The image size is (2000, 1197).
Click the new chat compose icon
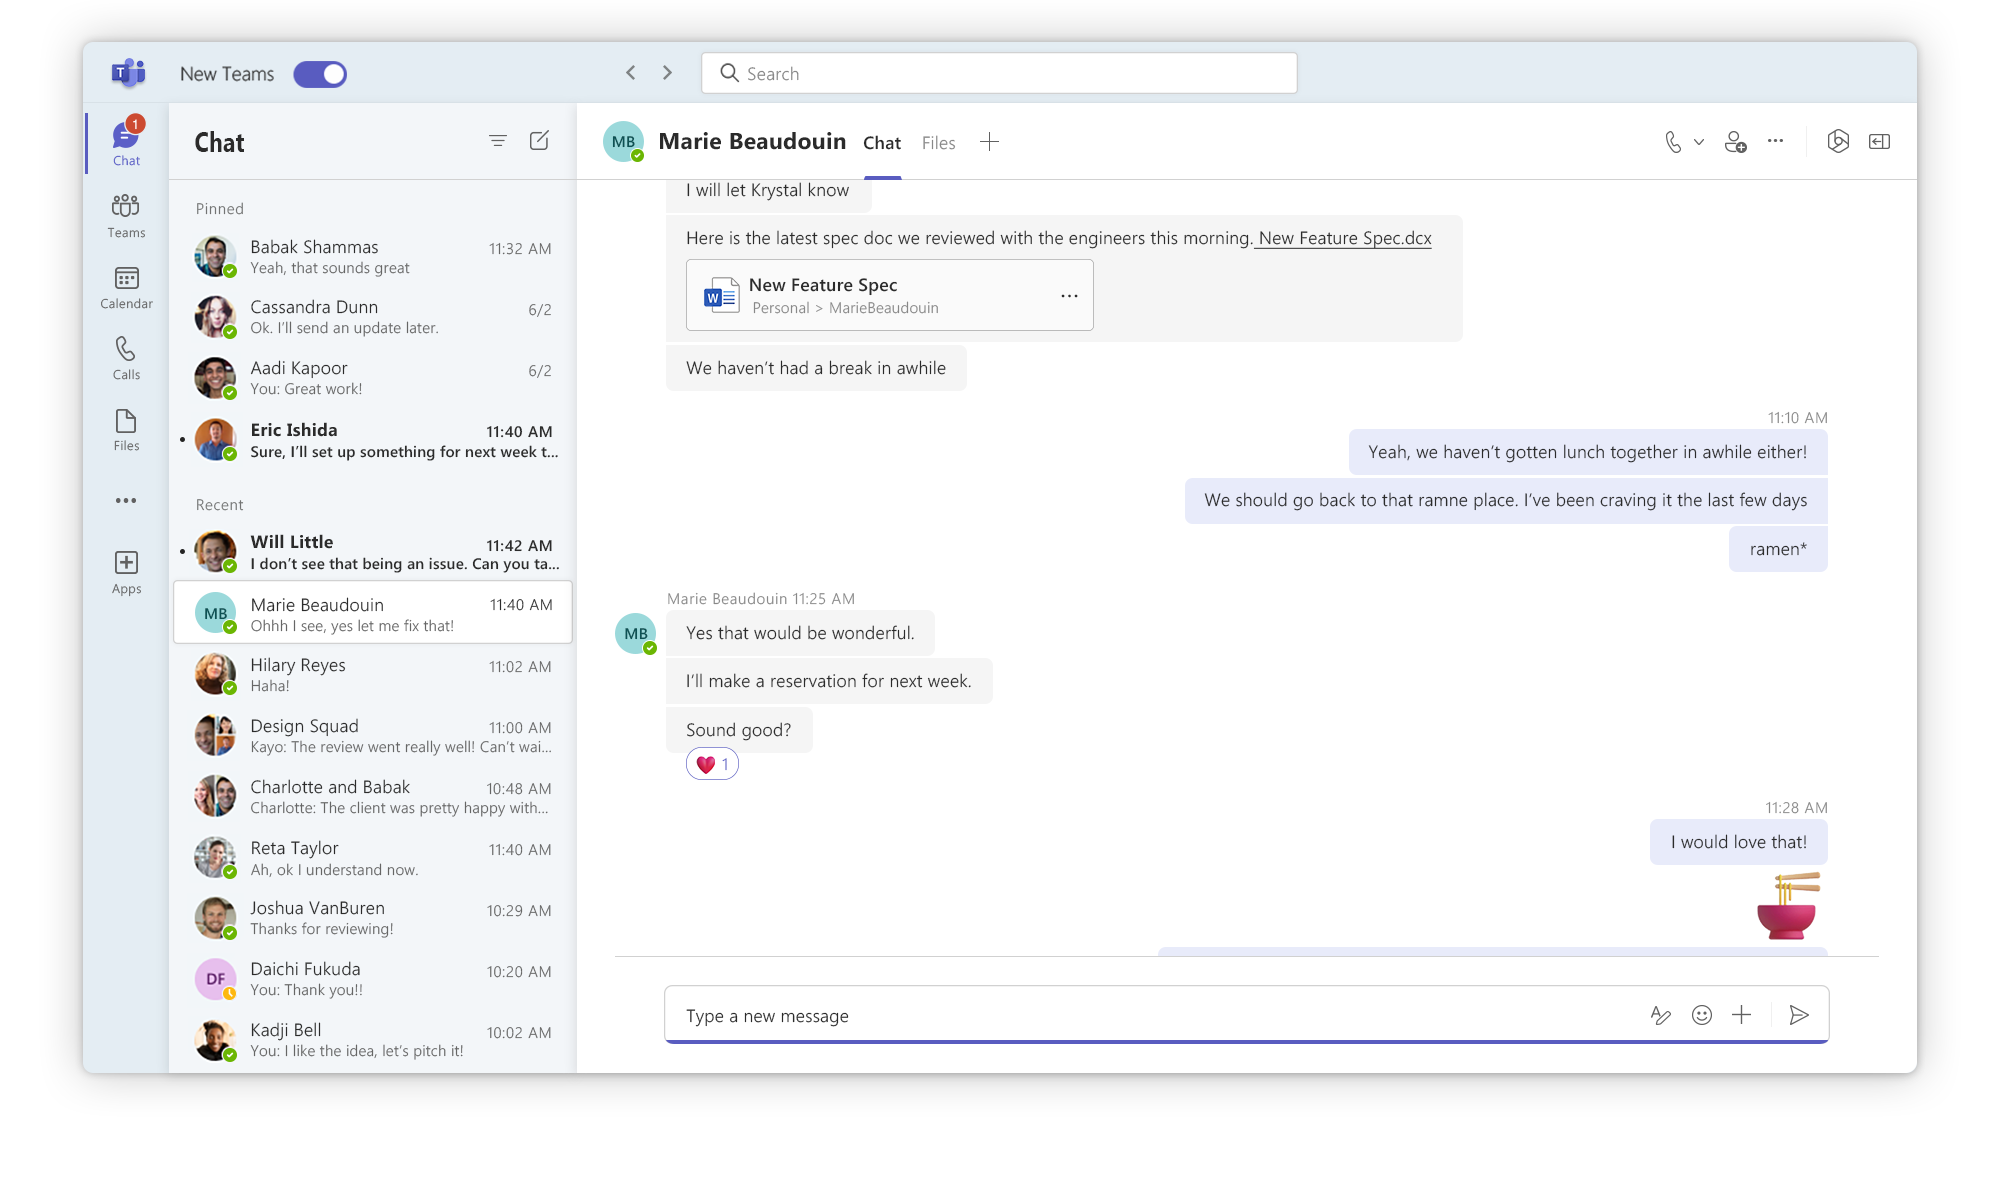click(x=539, y=141)
